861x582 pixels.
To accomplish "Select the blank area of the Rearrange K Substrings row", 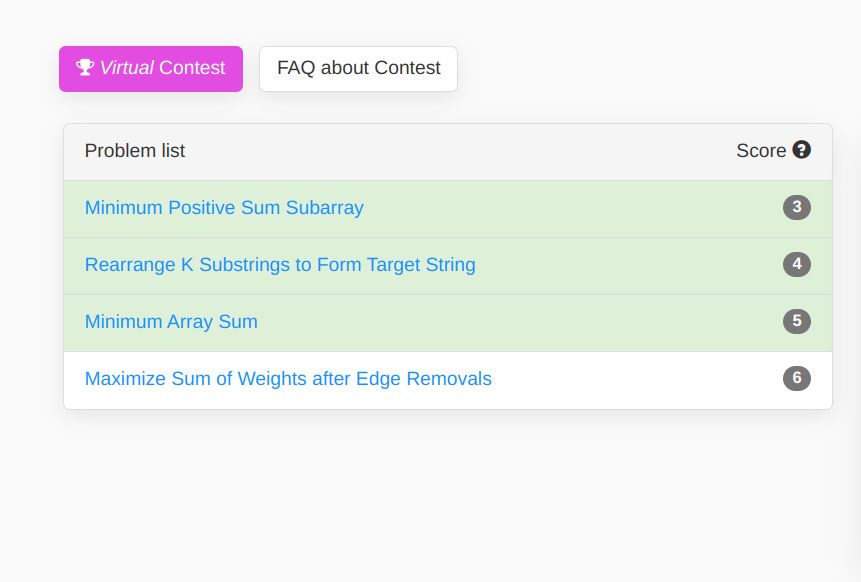I will pyautogui.click(x=626, y=266).
